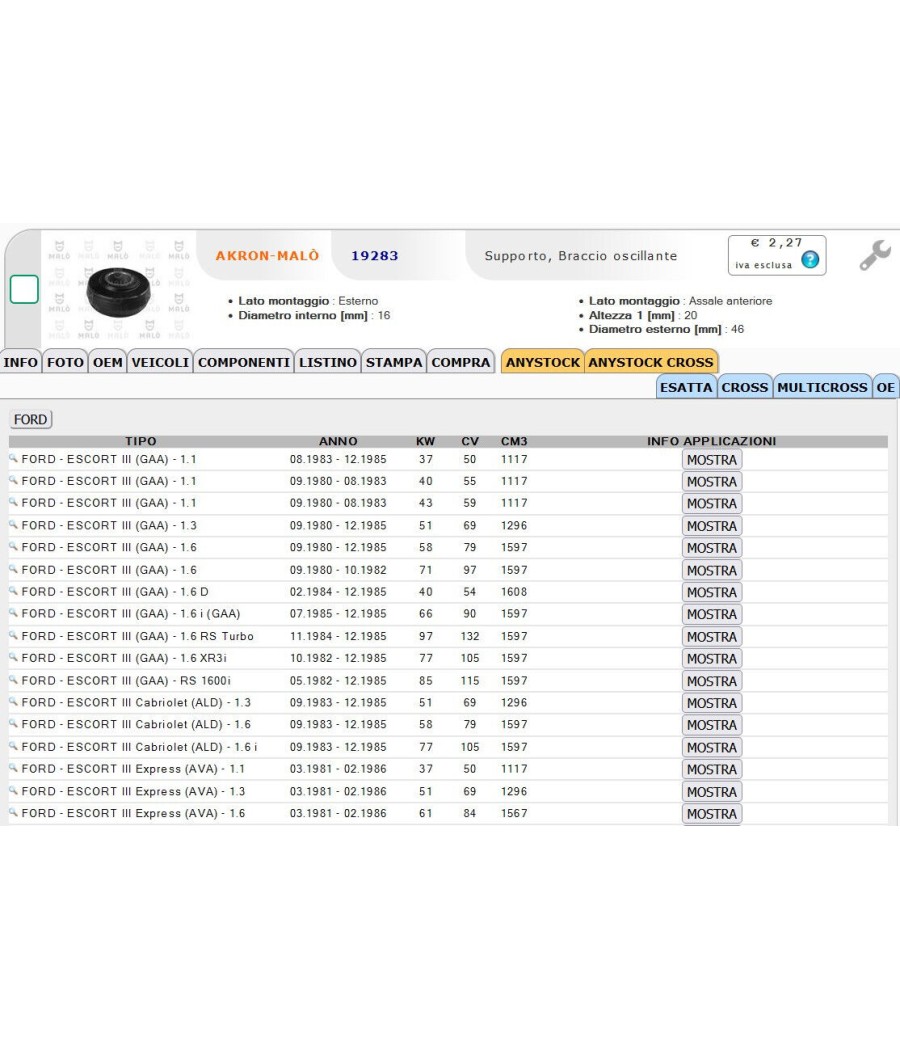Click the TIPO column header
Image resolution: width=900 pixels, height=1050 pixels.
point(141,441)
